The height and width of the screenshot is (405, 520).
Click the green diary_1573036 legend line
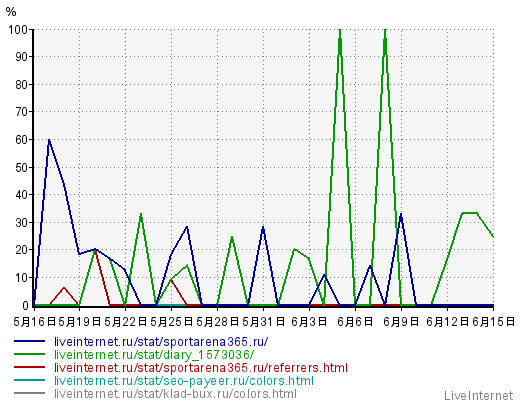29,354
